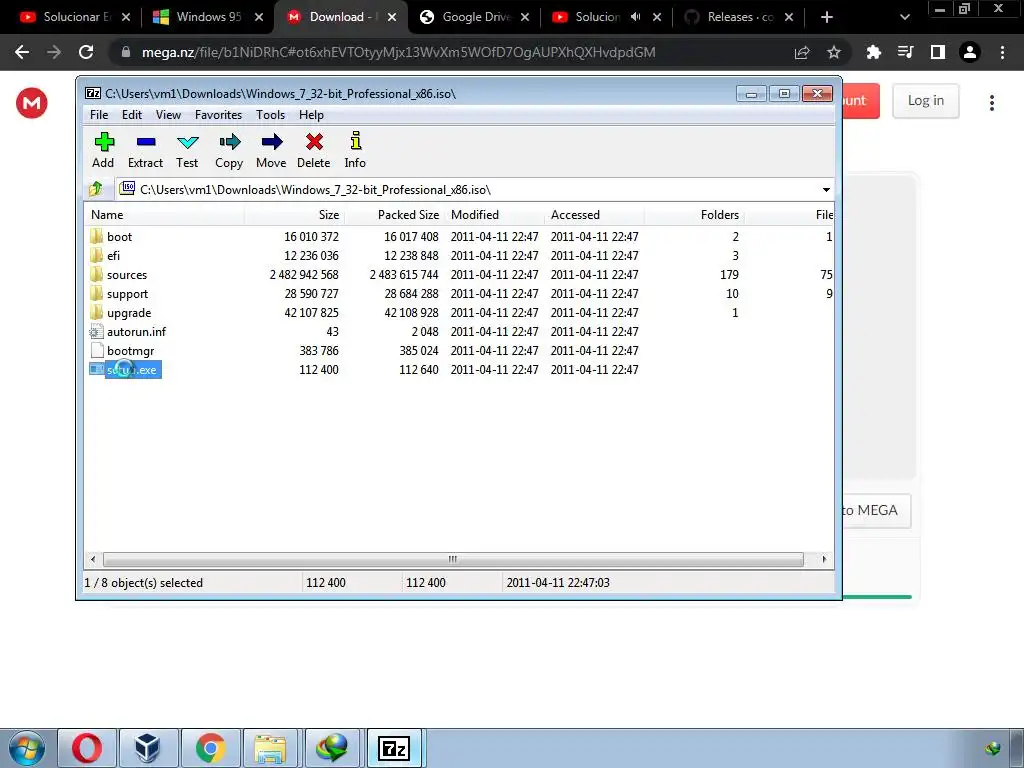Select the sources folder icon
Viewport: 1024px width, 768px height.
tap(97, 274)
